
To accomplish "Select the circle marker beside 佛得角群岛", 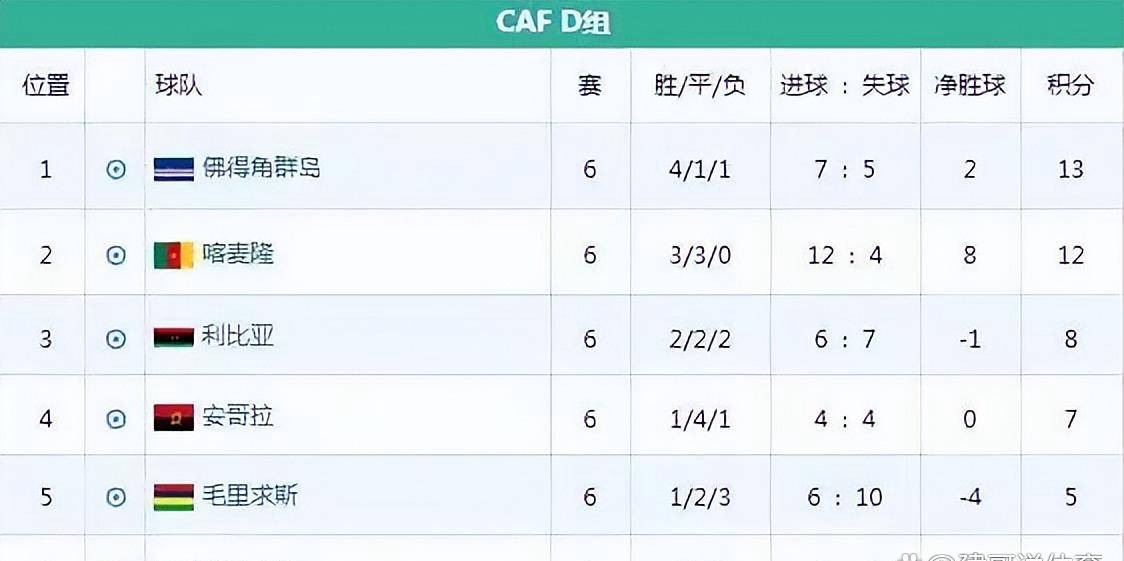I will [115, 170].
